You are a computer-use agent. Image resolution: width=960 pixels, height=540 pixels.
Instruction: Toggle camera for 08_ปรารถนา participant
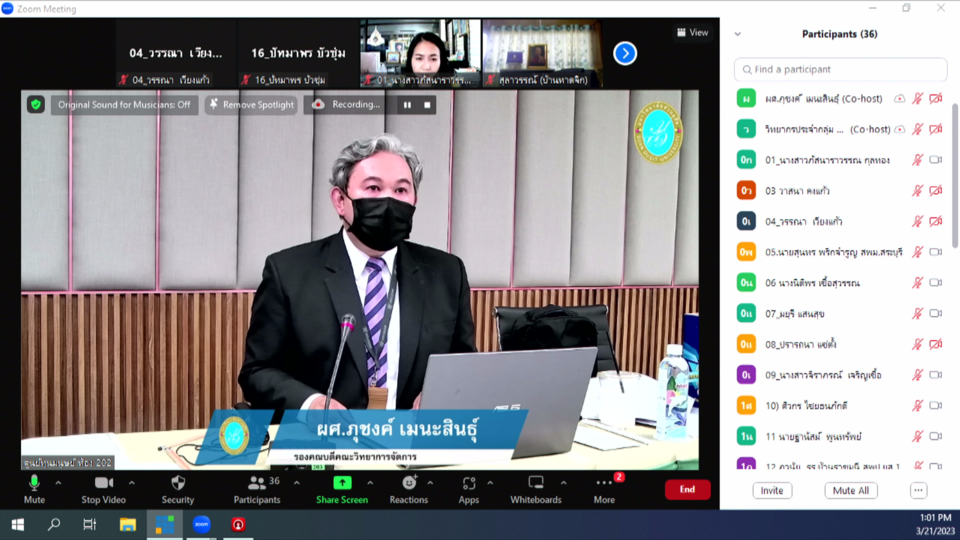936,343
